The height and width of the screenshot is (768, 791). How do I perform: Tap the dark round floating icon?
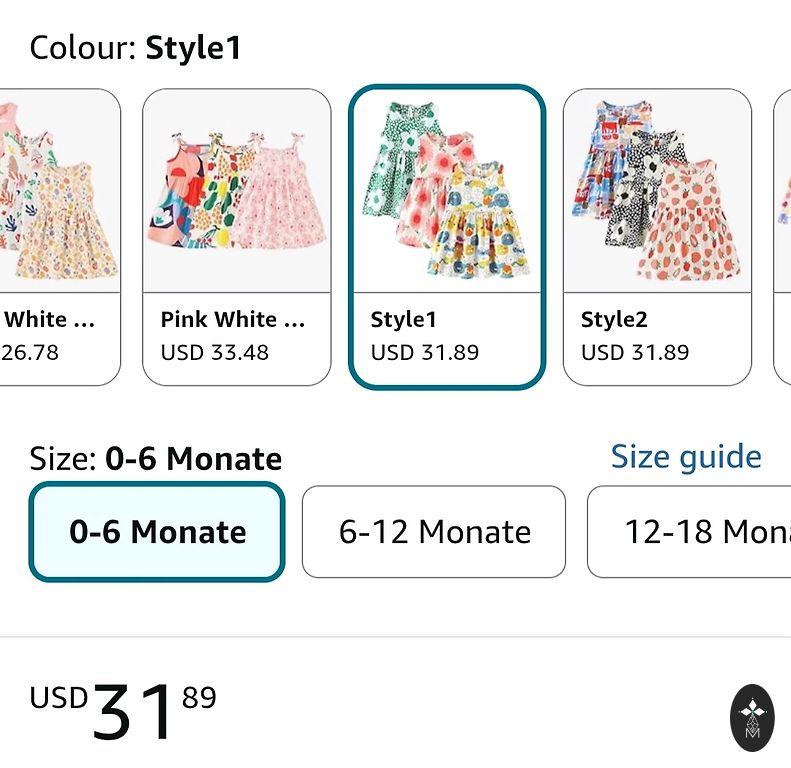[752, 718]
